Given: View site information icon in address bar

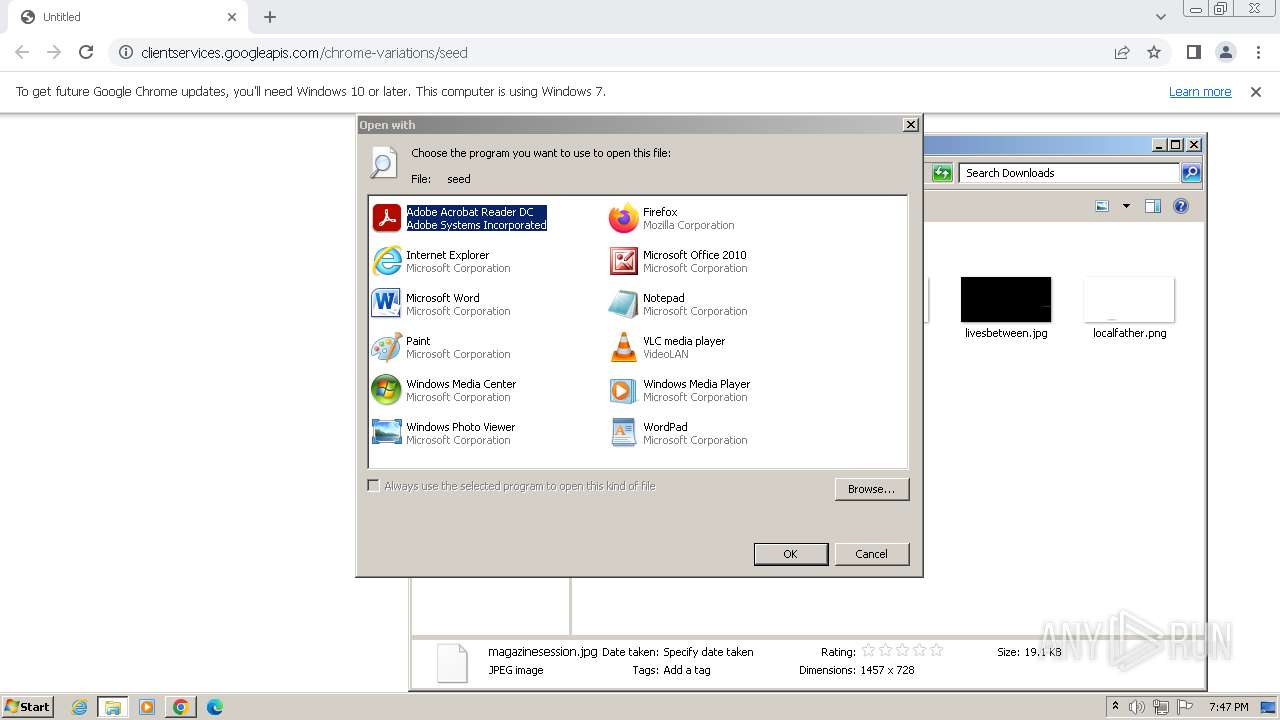Looking at the screenshot, I should (126, 52).
